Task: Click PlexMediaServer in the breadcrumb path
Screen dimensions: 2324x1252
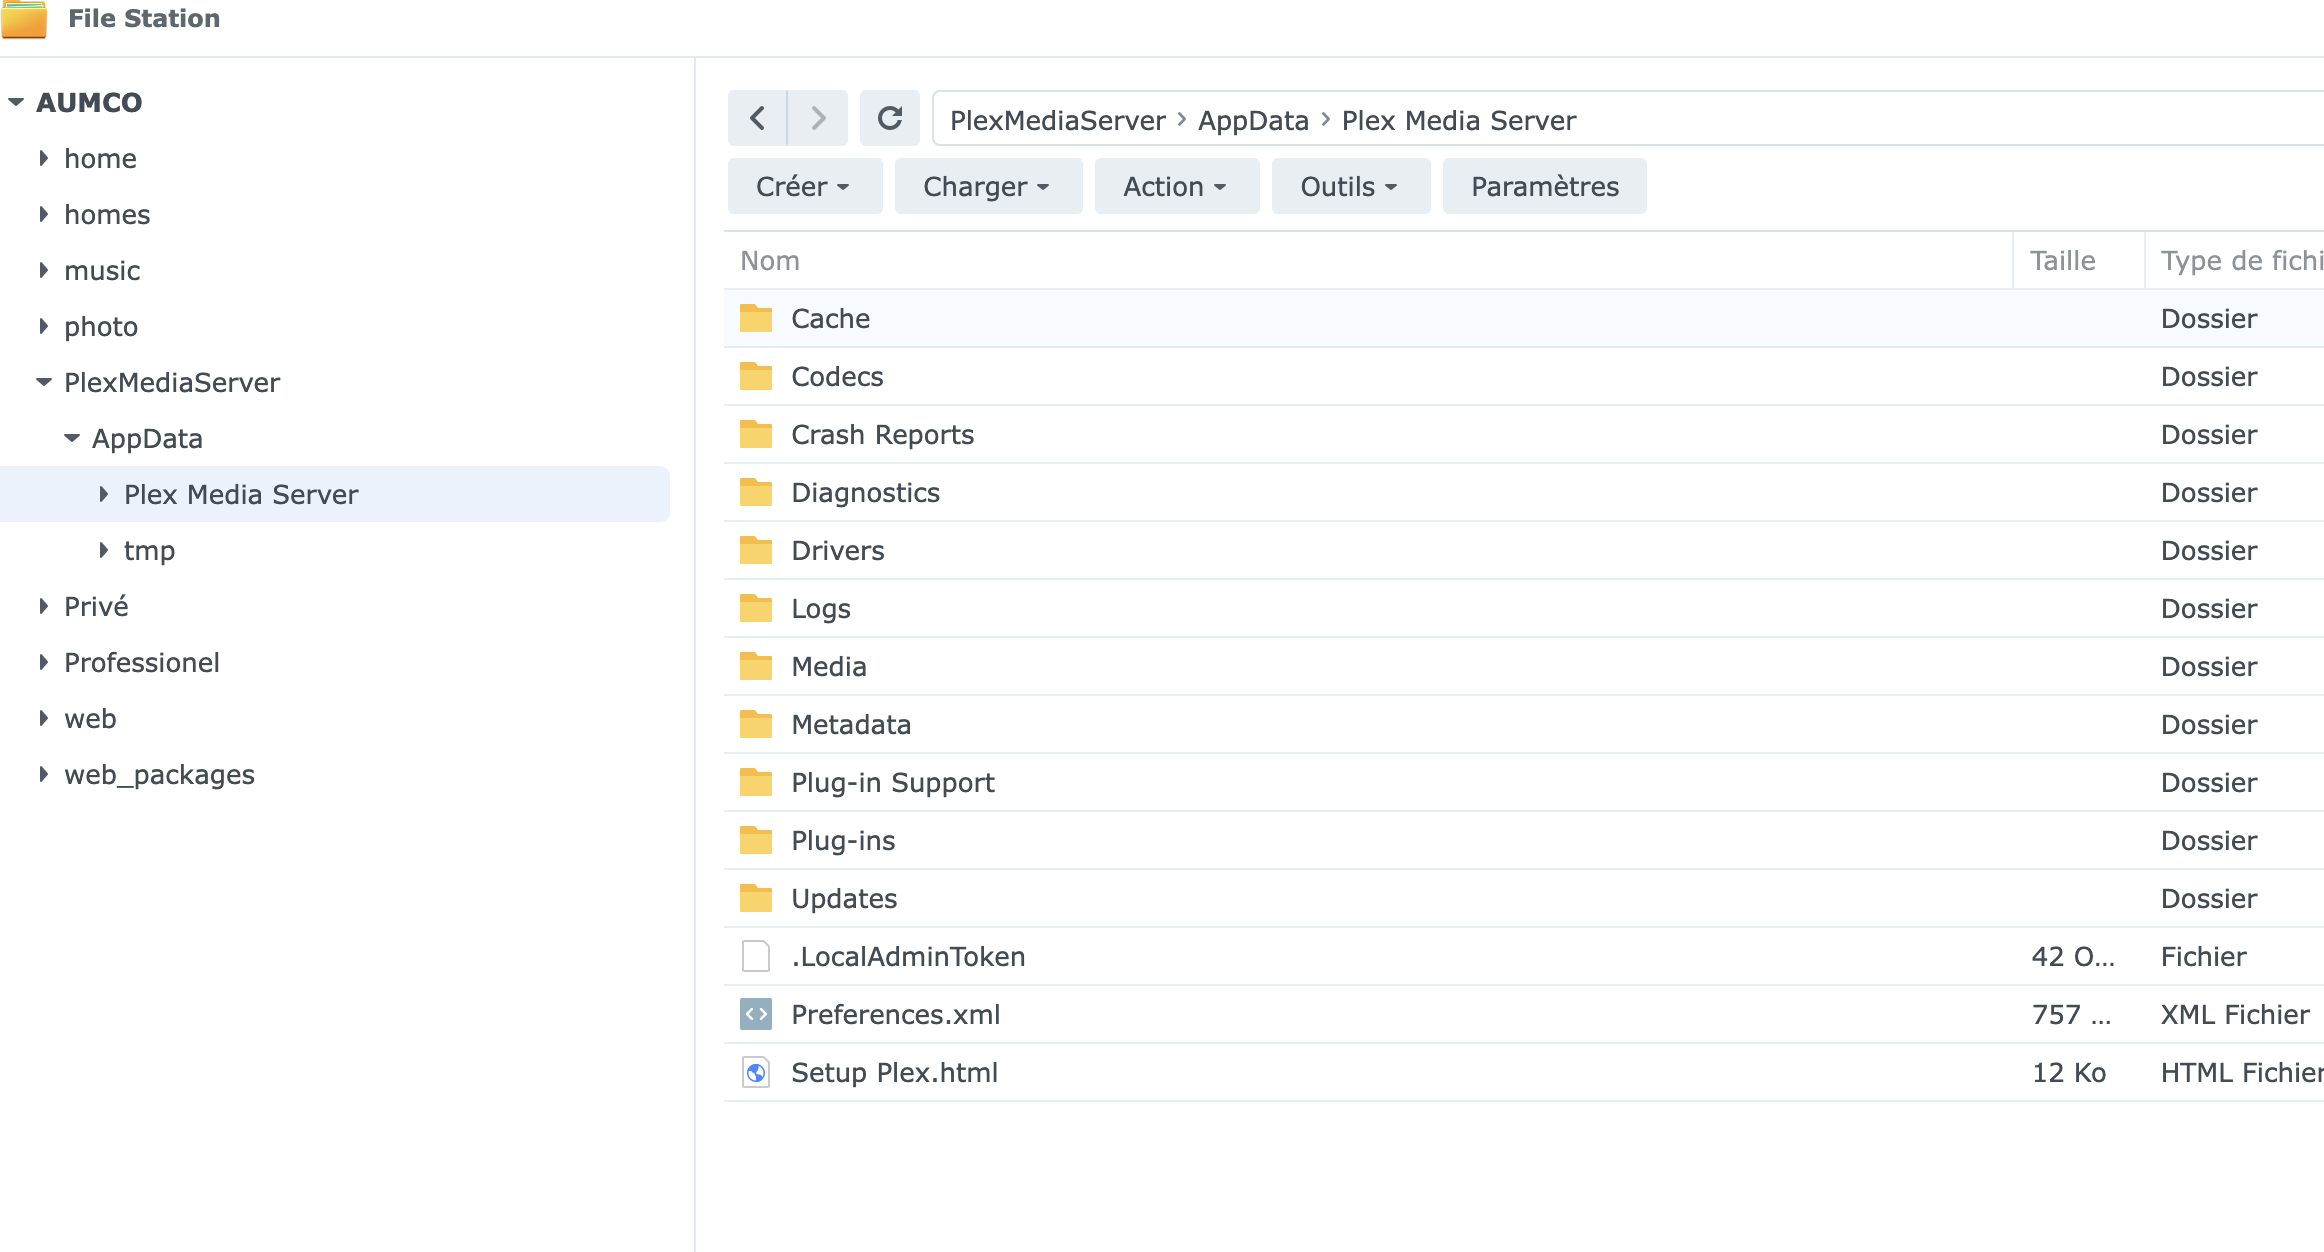Action: coord(1057,120)
